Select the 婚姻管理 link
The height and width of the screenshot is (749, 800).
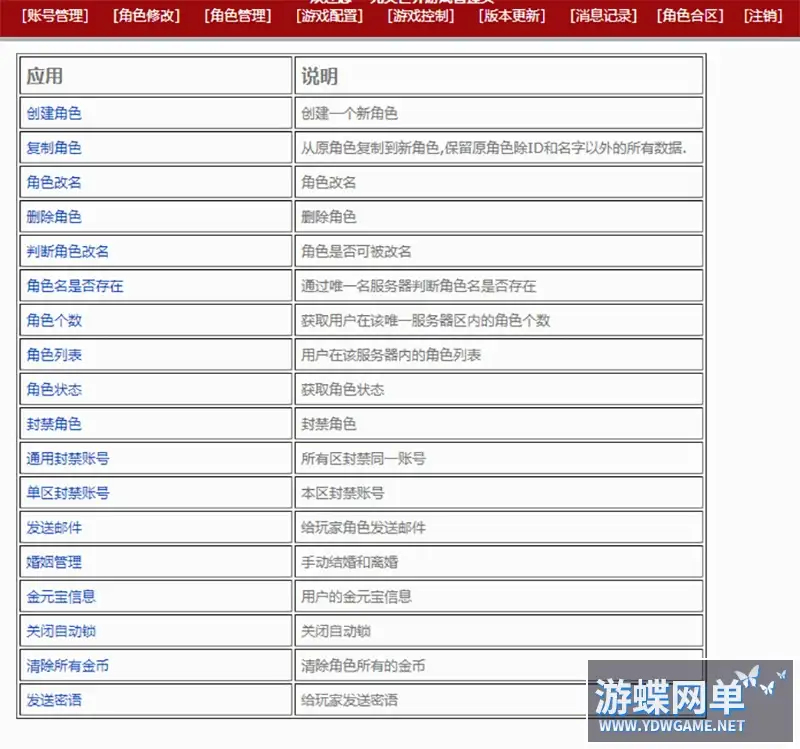pos(54,562)
